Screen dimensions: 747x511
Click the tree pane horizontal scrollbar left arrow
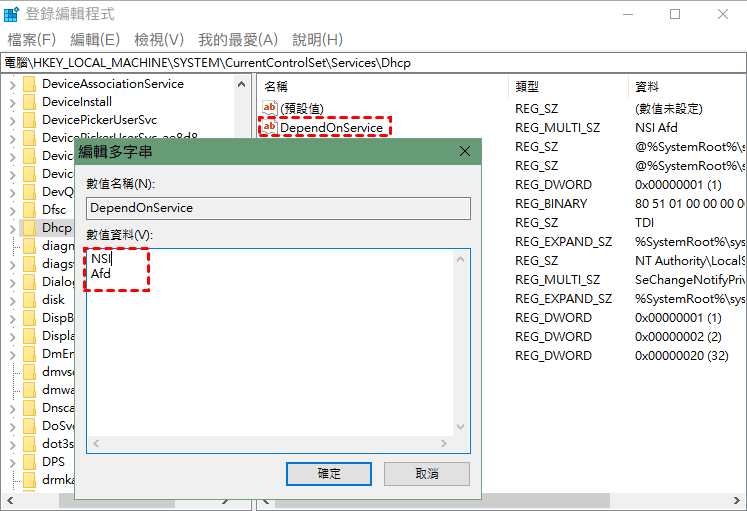[10, 501]
